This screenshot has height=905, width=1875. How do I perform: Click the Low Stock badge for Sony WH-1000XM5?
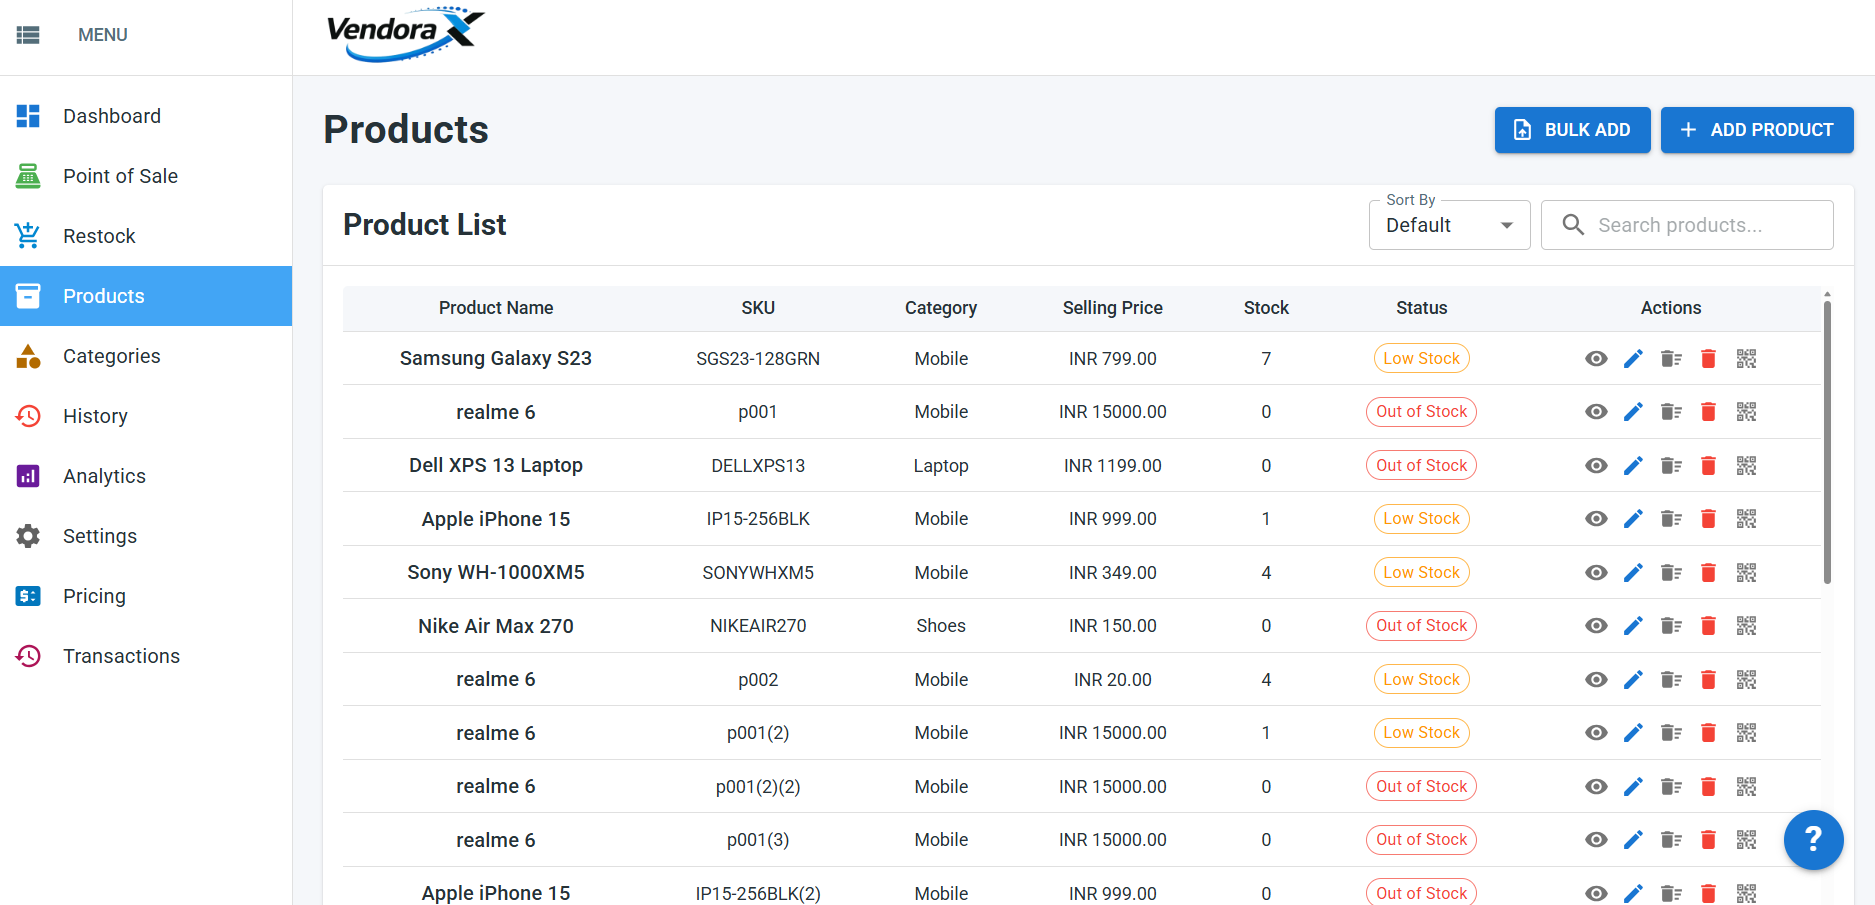coord(1421,573)
